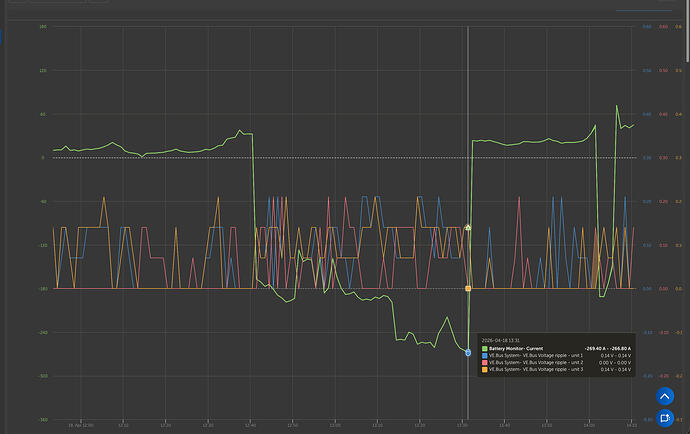Click blue swatch for Voltage ripple unit 1
This screenshot has width=690, height=434.
click(484, 355)
